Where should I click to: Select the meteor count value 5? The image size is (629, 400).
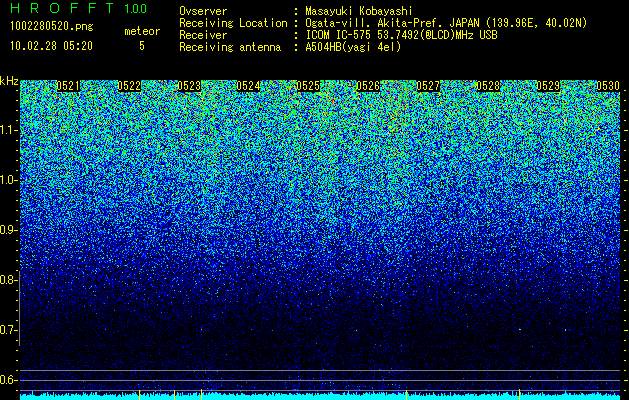point(142,46)
